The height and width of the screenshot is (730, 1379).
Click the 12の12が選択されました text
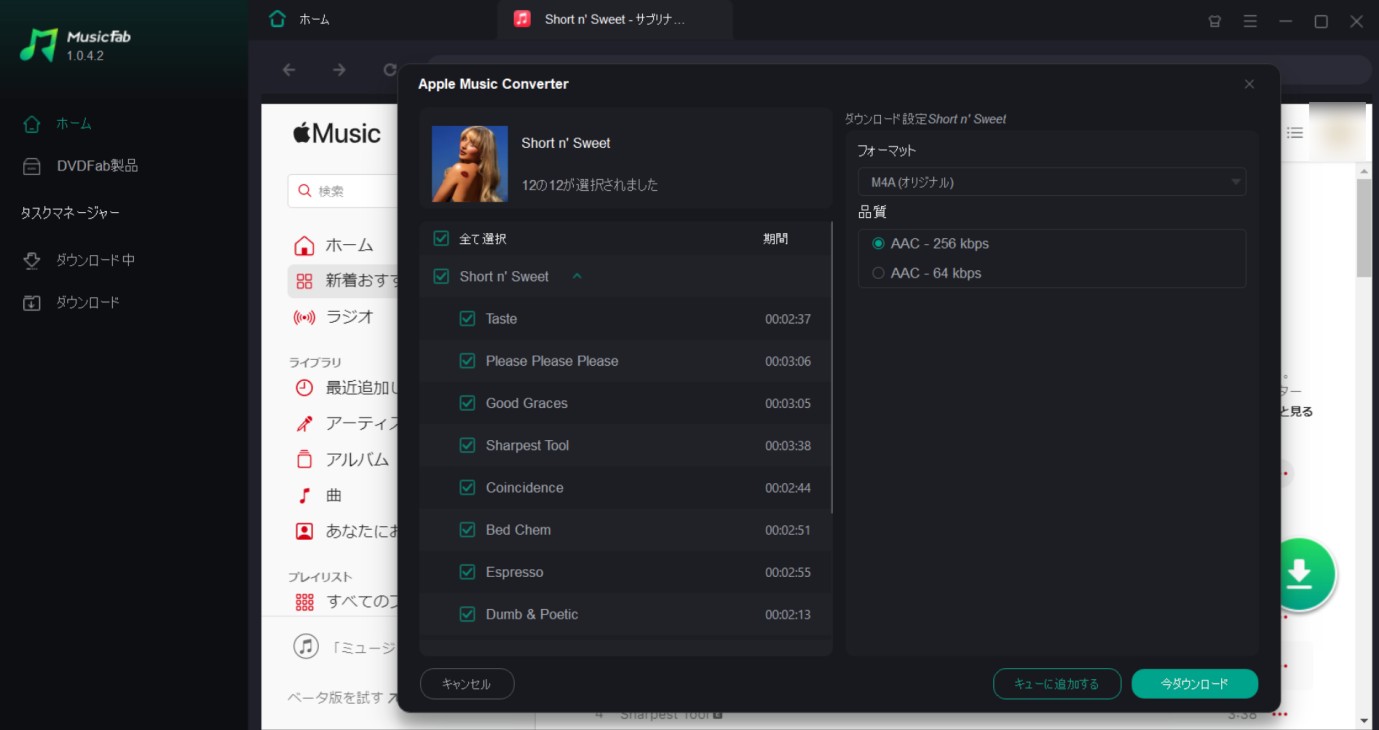[590, 185]
